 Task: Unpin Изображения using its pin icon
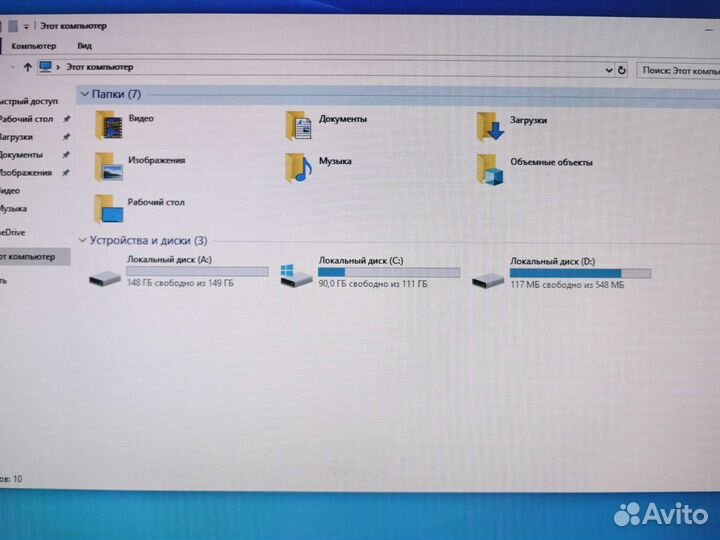[67, 173]
